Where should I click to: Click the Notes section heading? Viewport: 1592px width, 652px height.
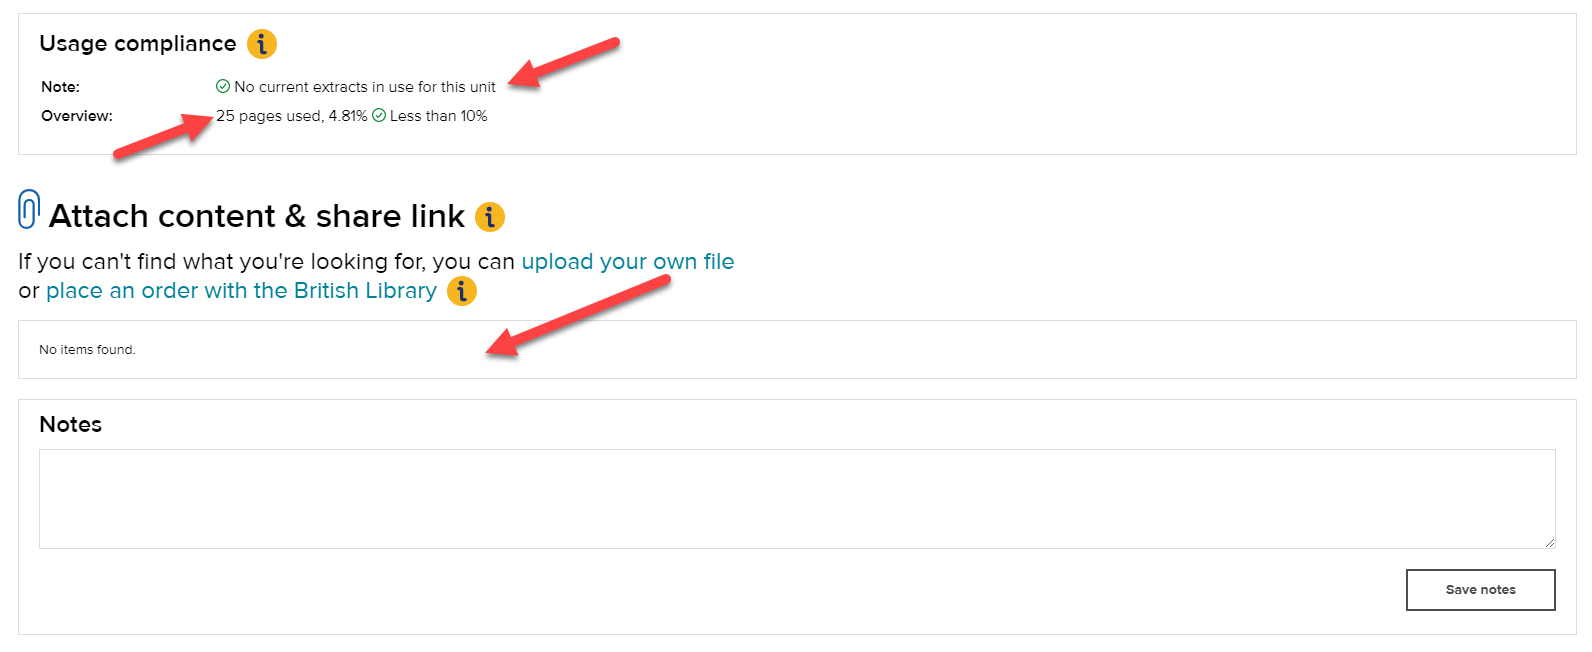coord(71,424)
